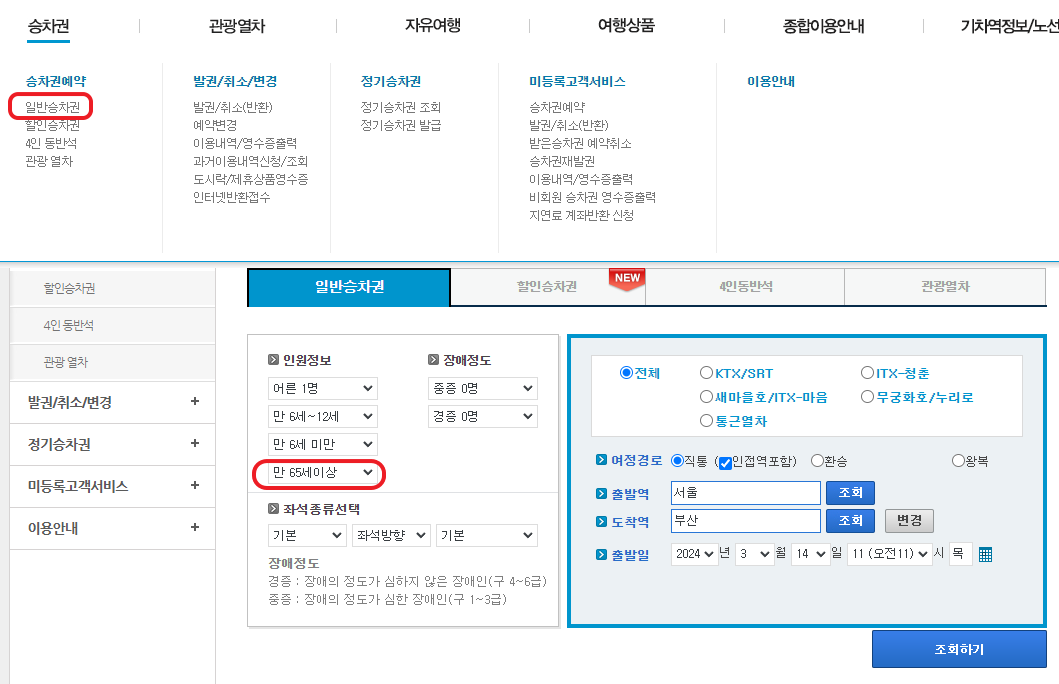Select 관광 열차 in left sidebar
This screenshot has width=1059, height=684.
pyautogui.click(x=113, y=363)
